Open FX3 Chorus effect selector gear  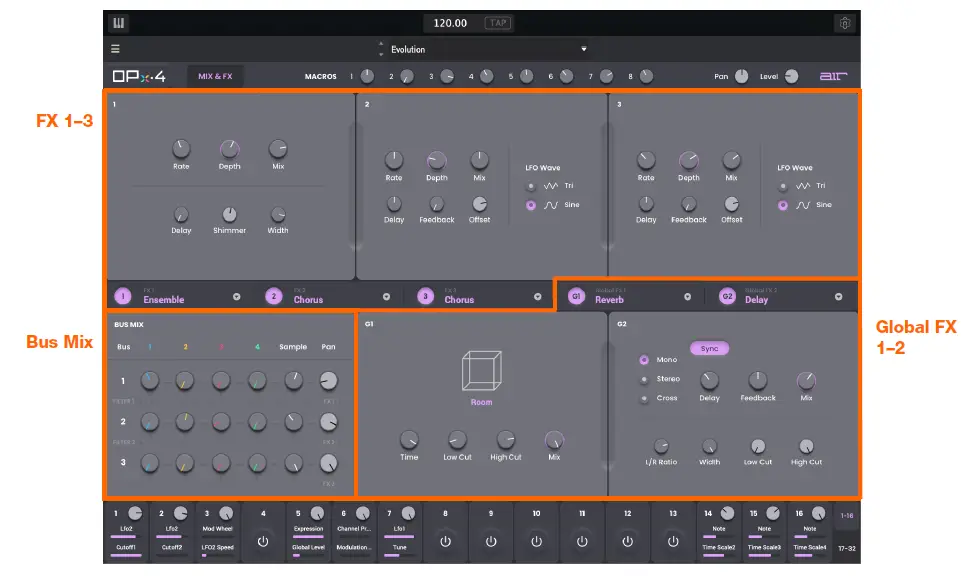(x=535, y=296)
